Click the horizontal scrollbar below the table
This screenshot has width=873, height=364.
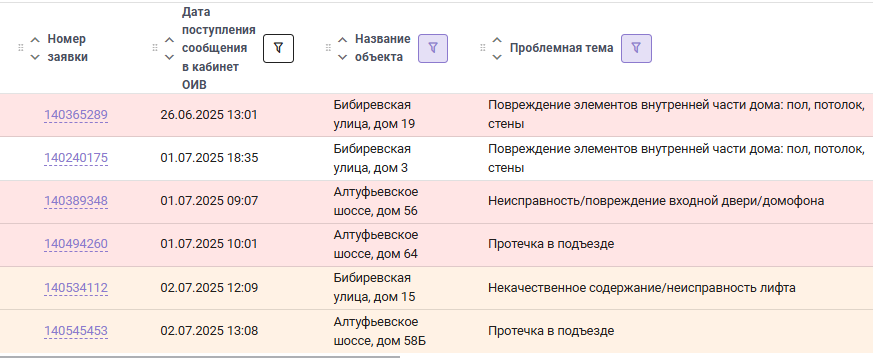(200, 356)
